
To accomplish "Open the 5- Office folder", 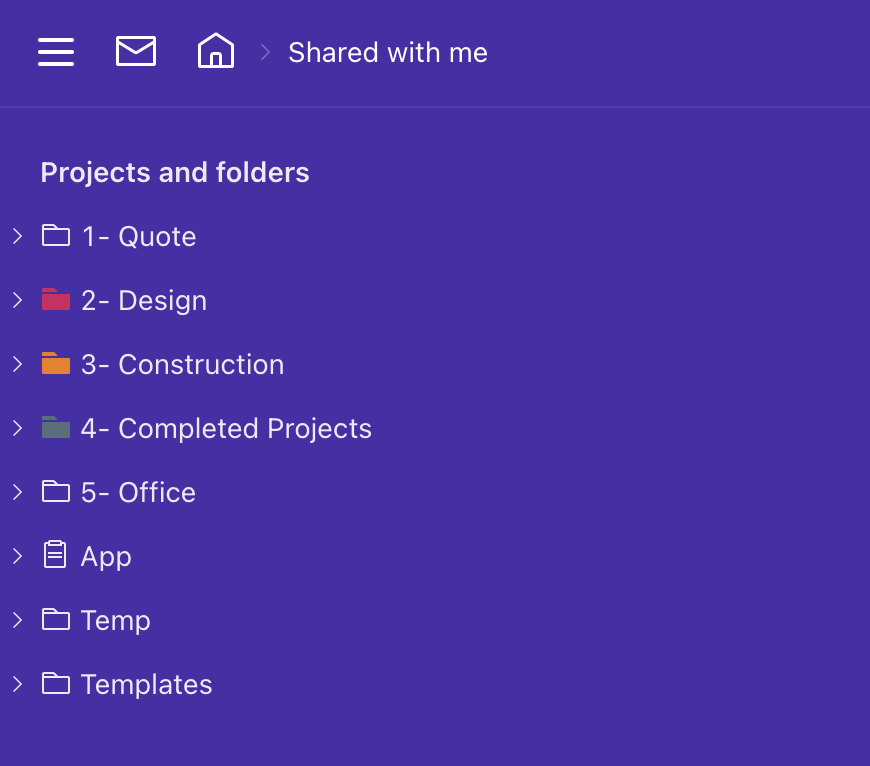I will coord(138,492).
